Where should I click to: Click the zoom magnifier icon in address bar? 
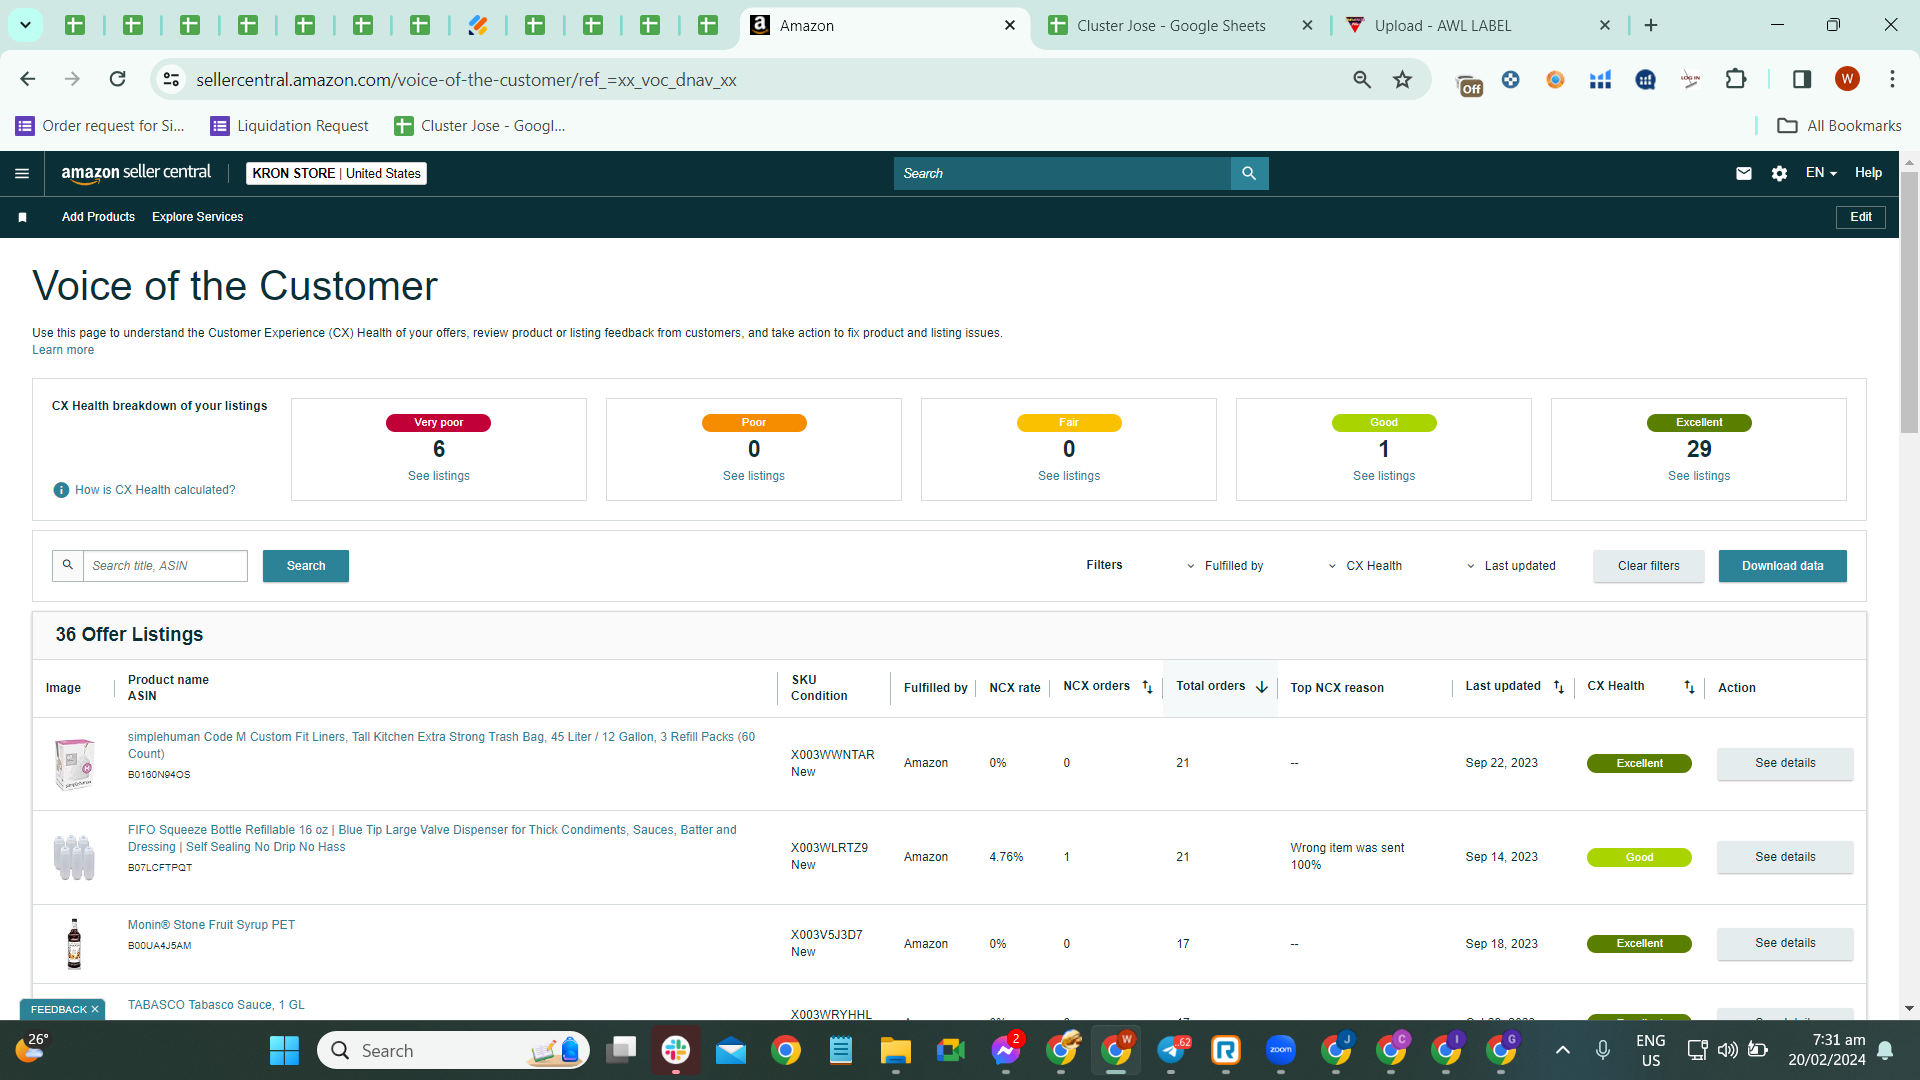1362,79
